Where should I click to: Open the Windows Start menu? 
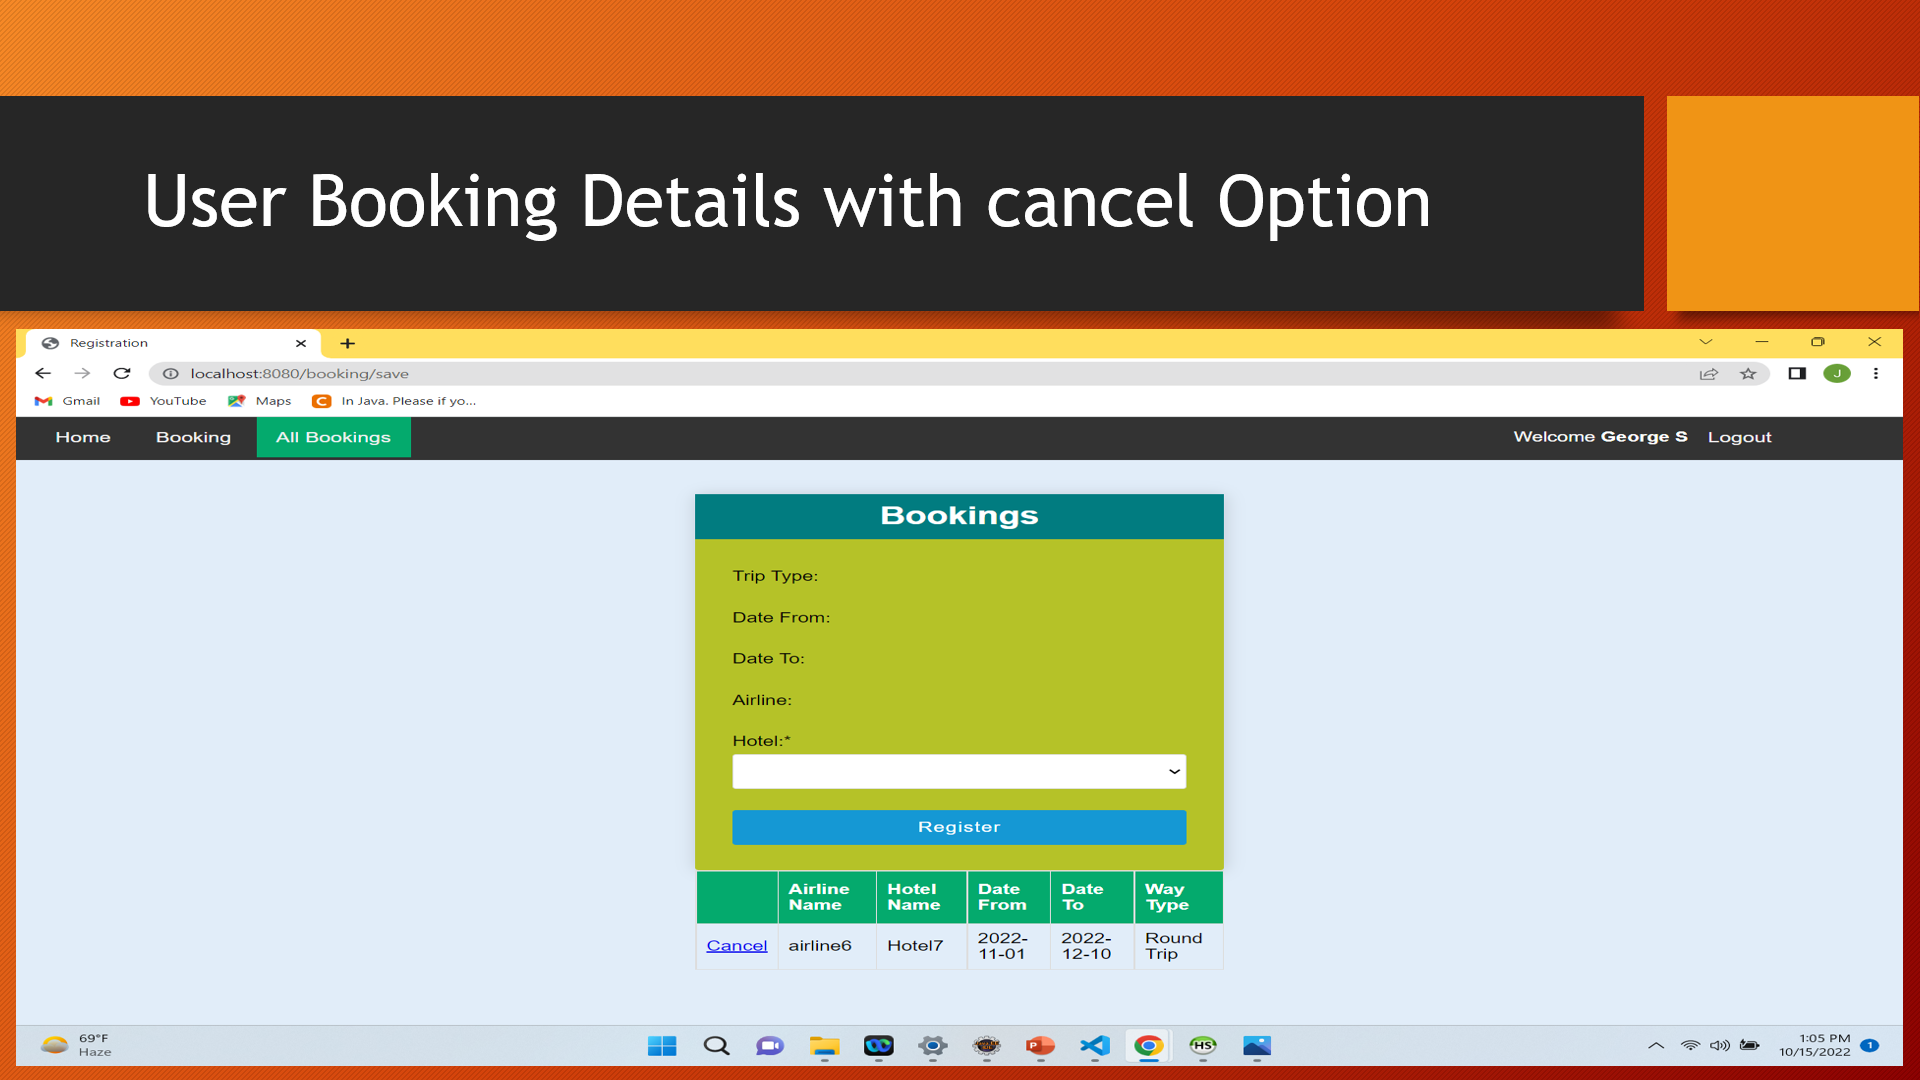pos(662,1046)
